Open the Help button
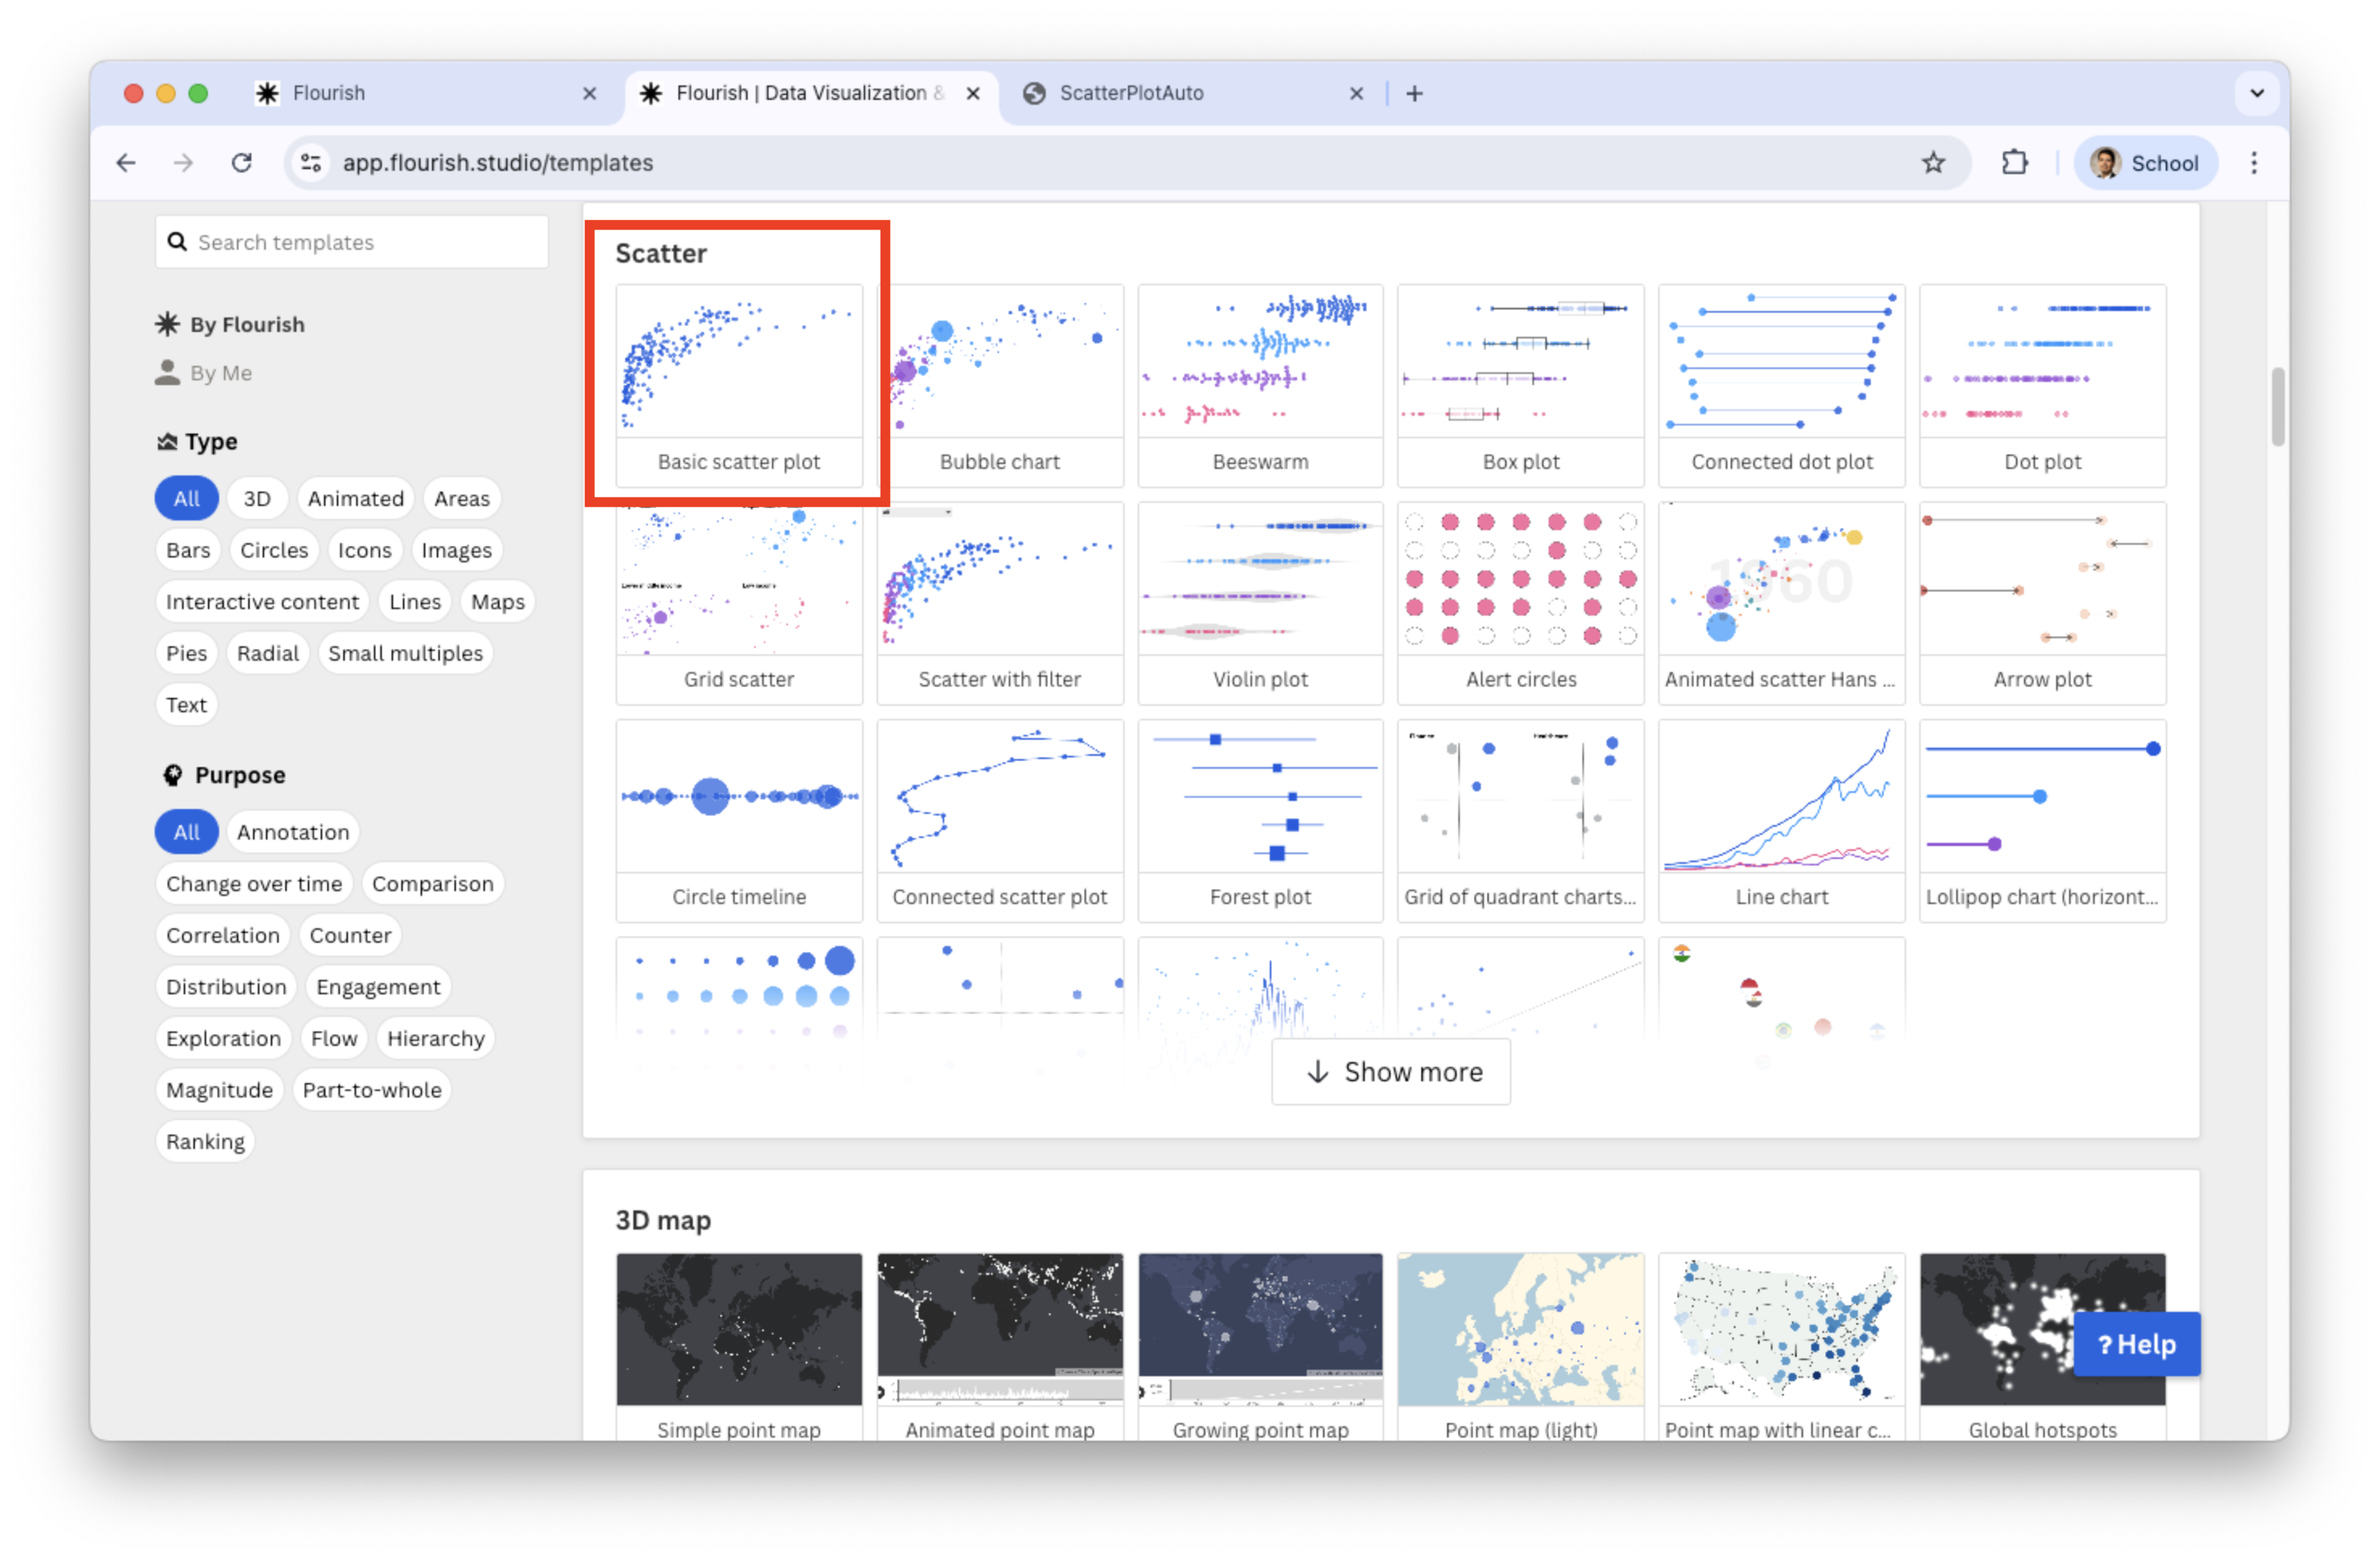2380x1560 pixels. tap(2135, 1344)
